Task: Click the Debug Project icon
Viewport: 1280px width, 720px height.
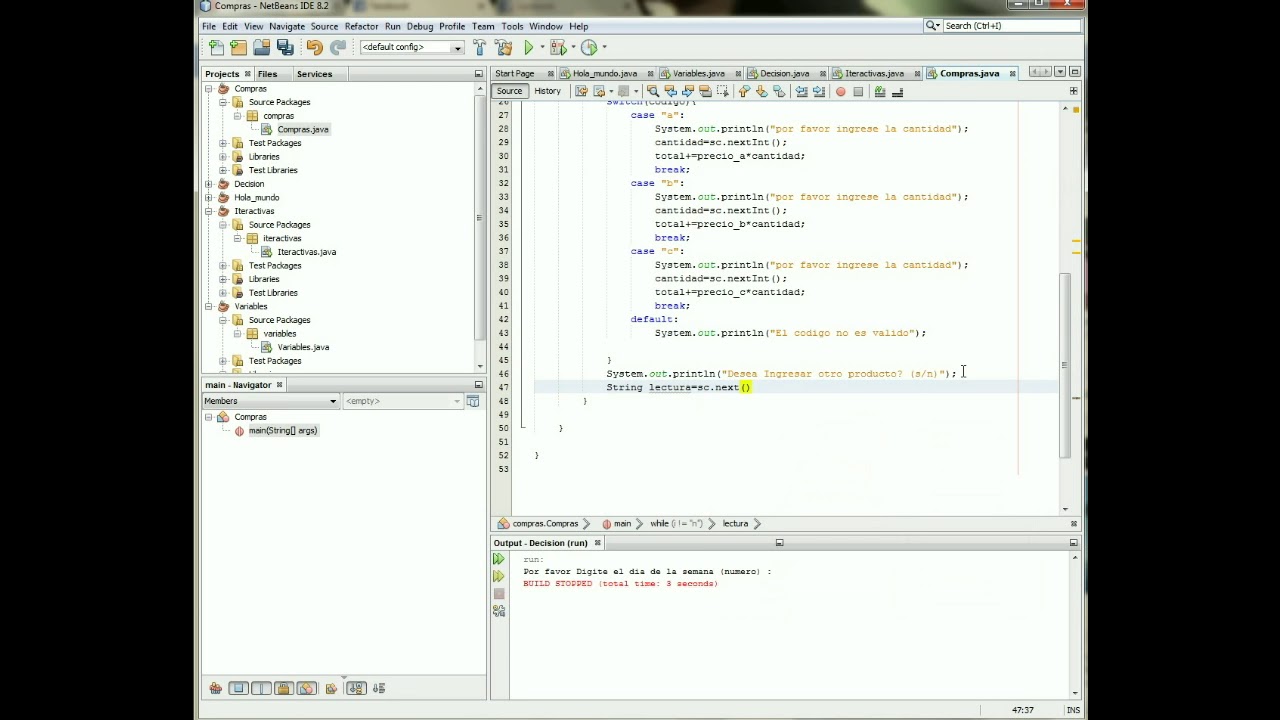Action: click(558, 47)
